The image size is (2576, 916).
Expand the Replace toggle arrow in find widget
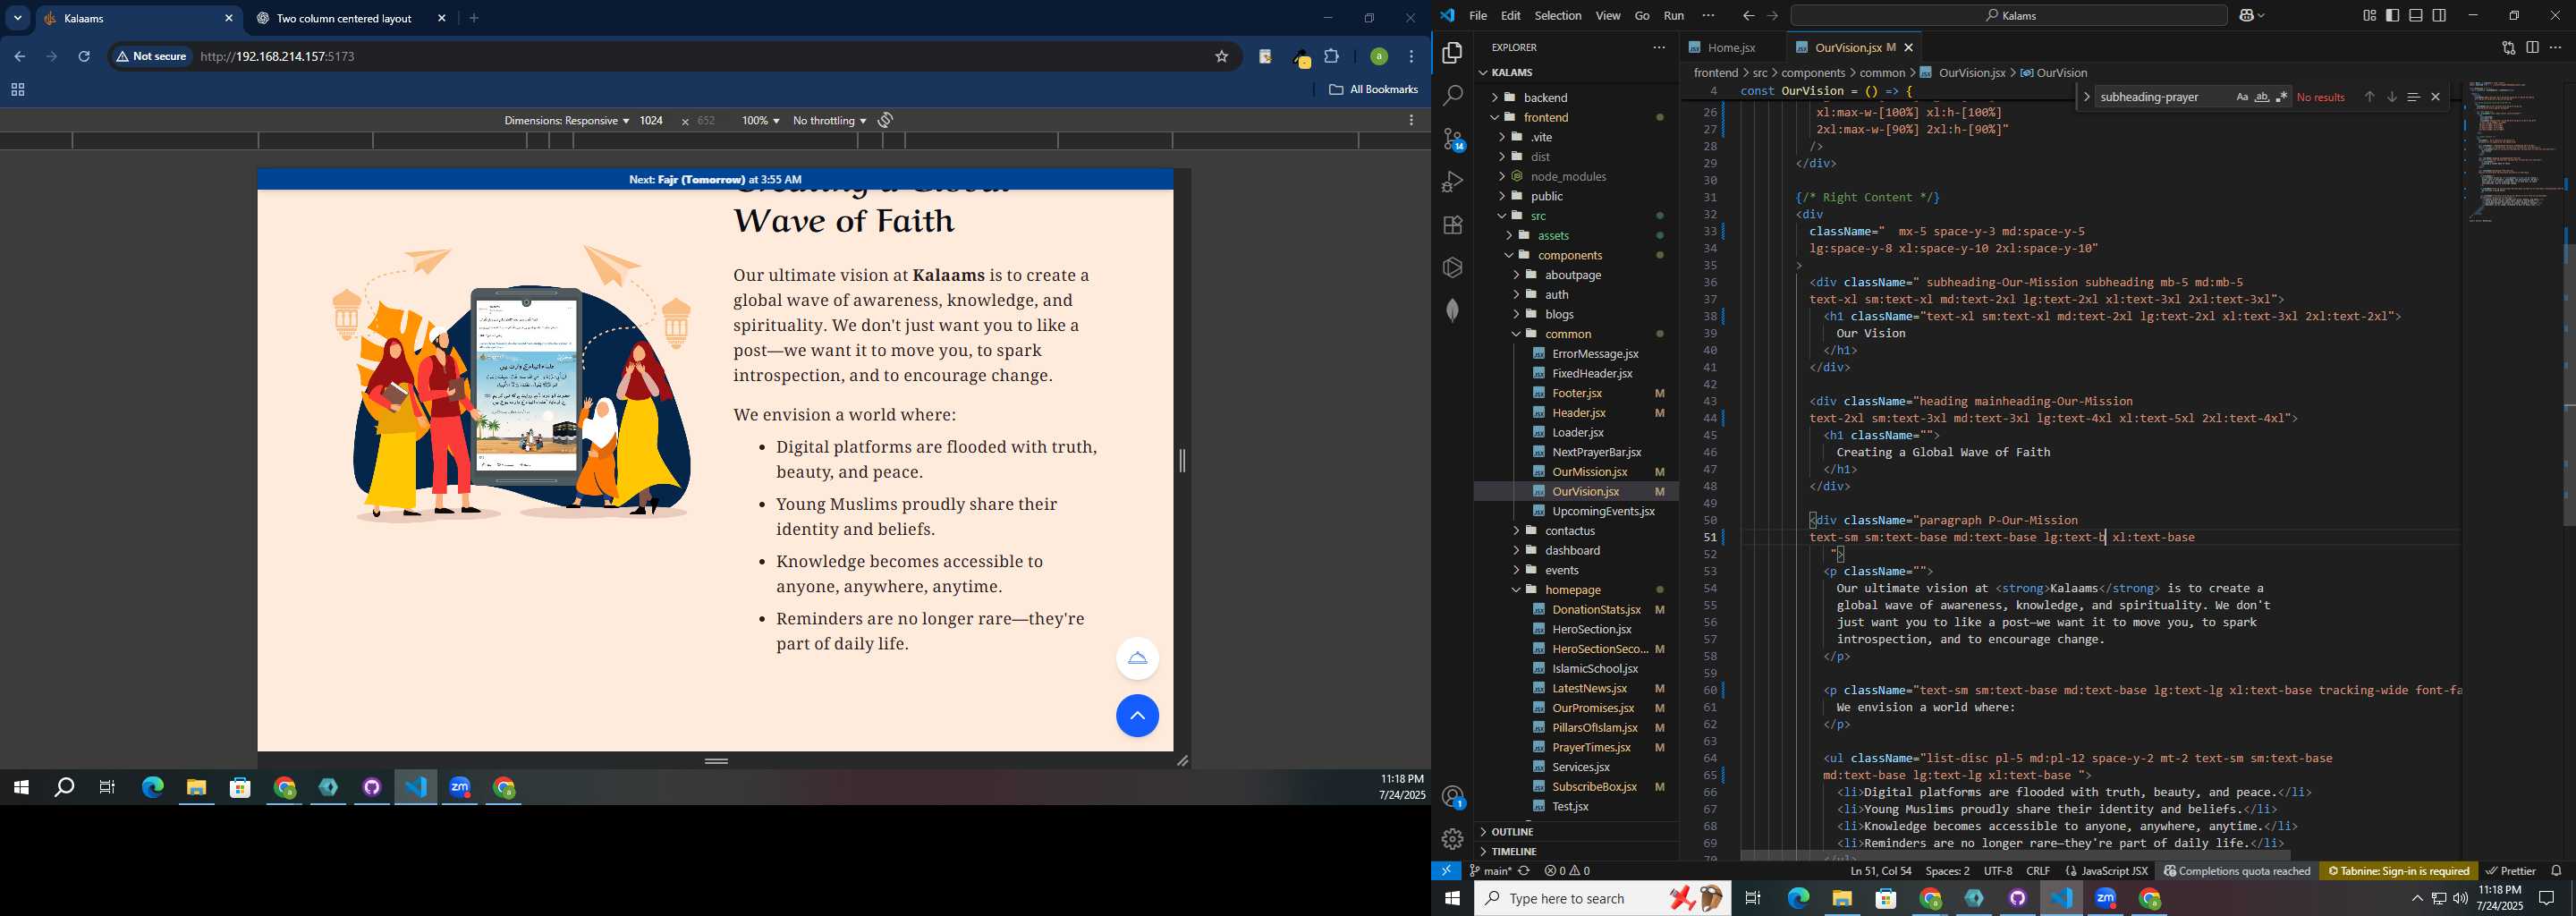pos(2086,97)
